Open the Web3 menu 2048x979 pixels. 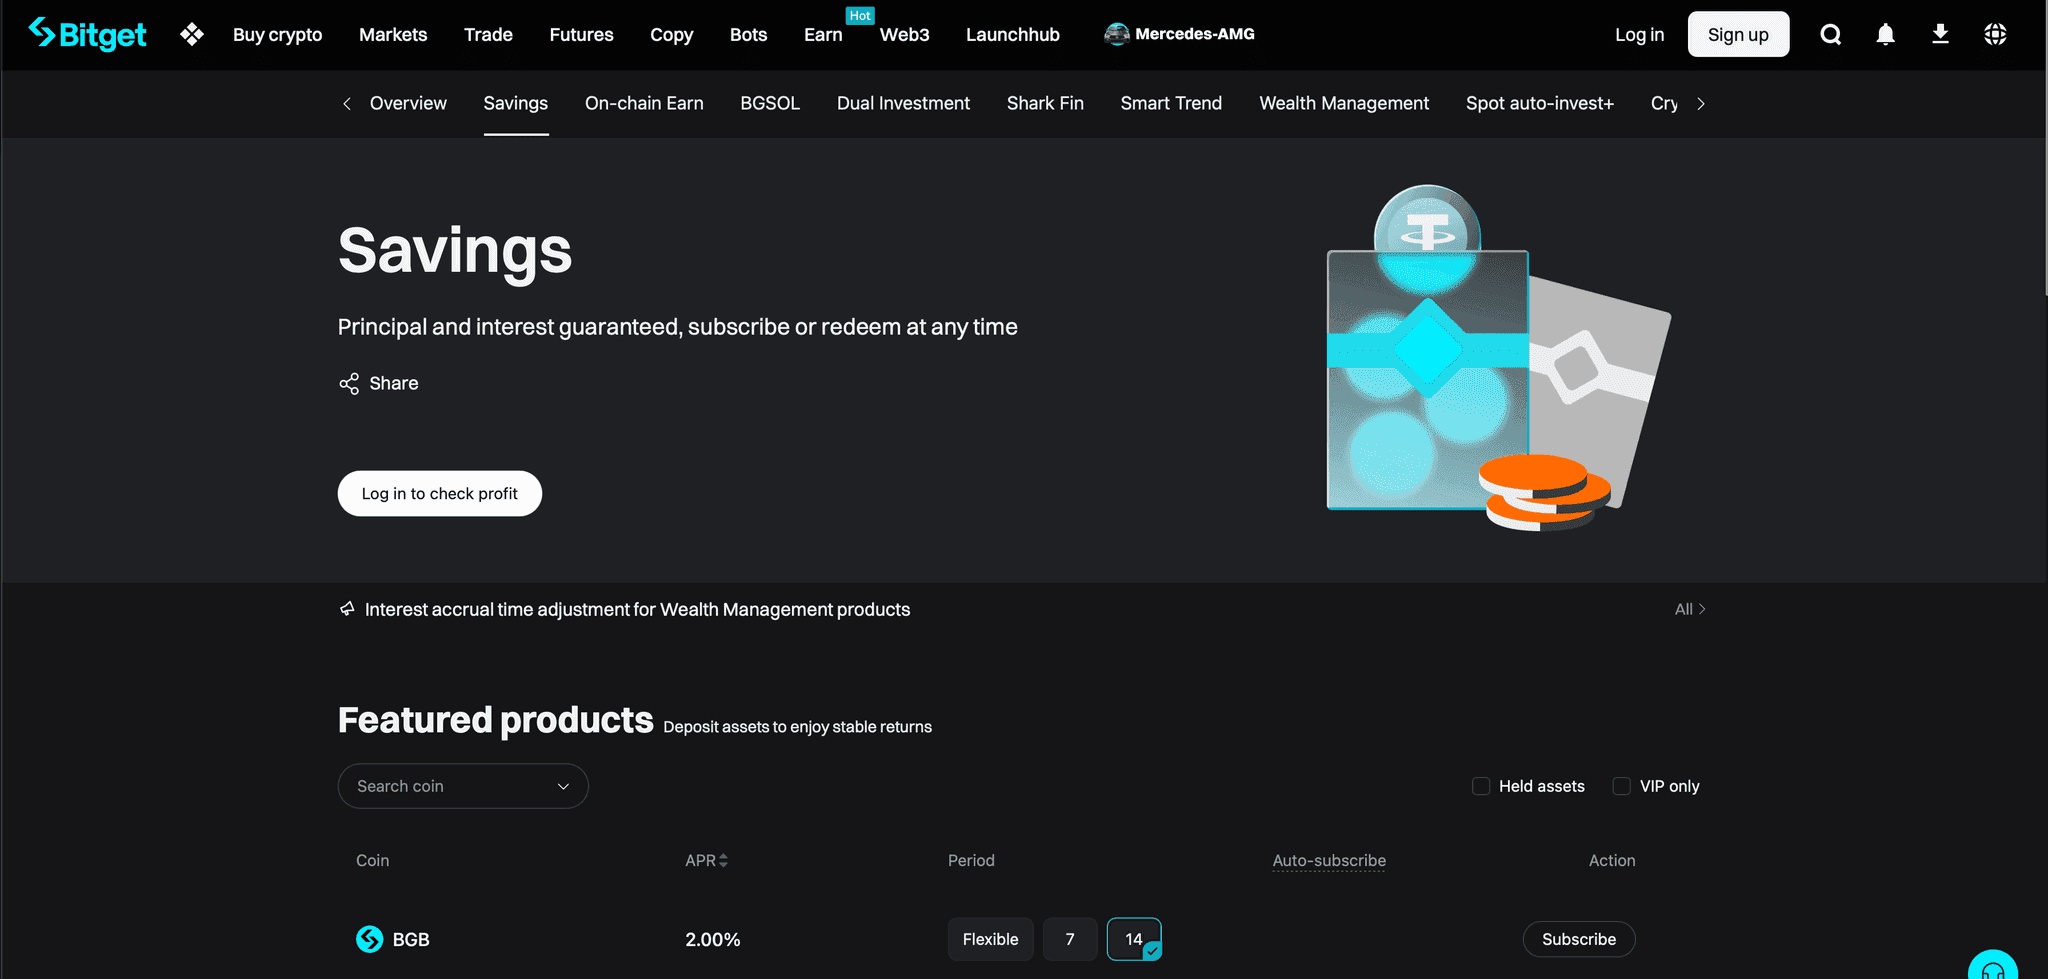[904, 34]
